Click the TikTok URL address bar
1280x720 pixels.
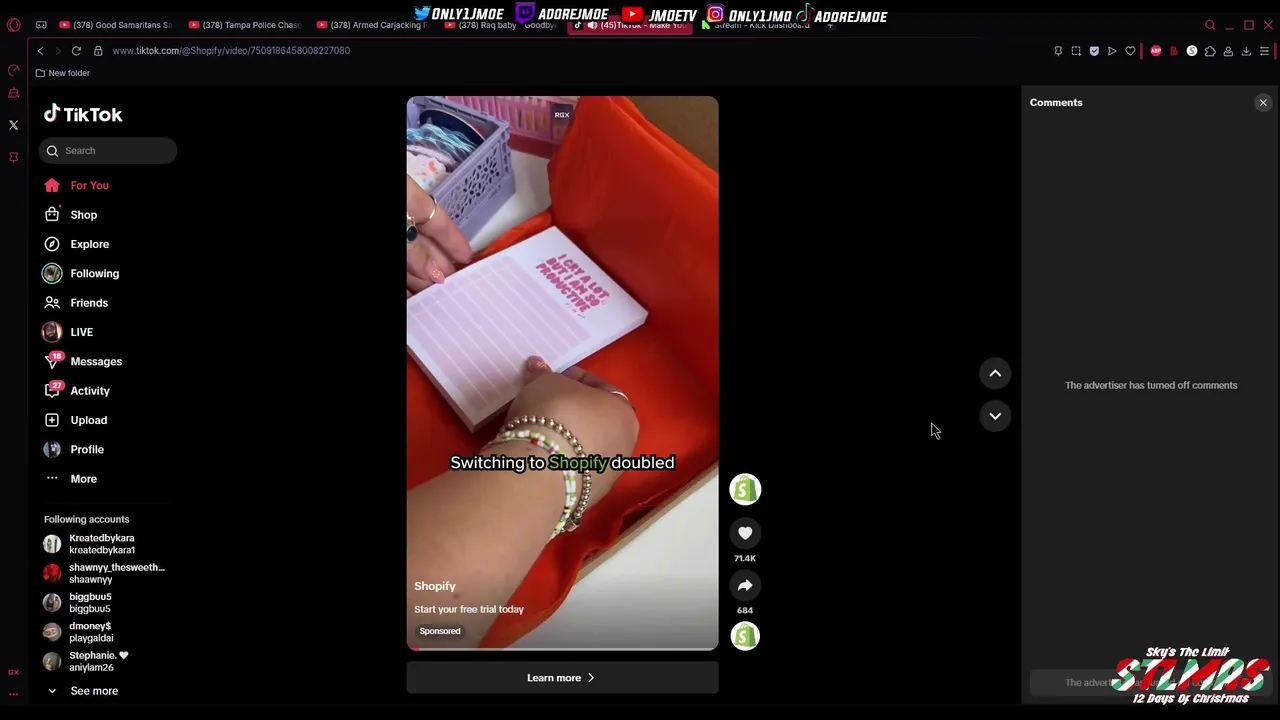point(231,51)
